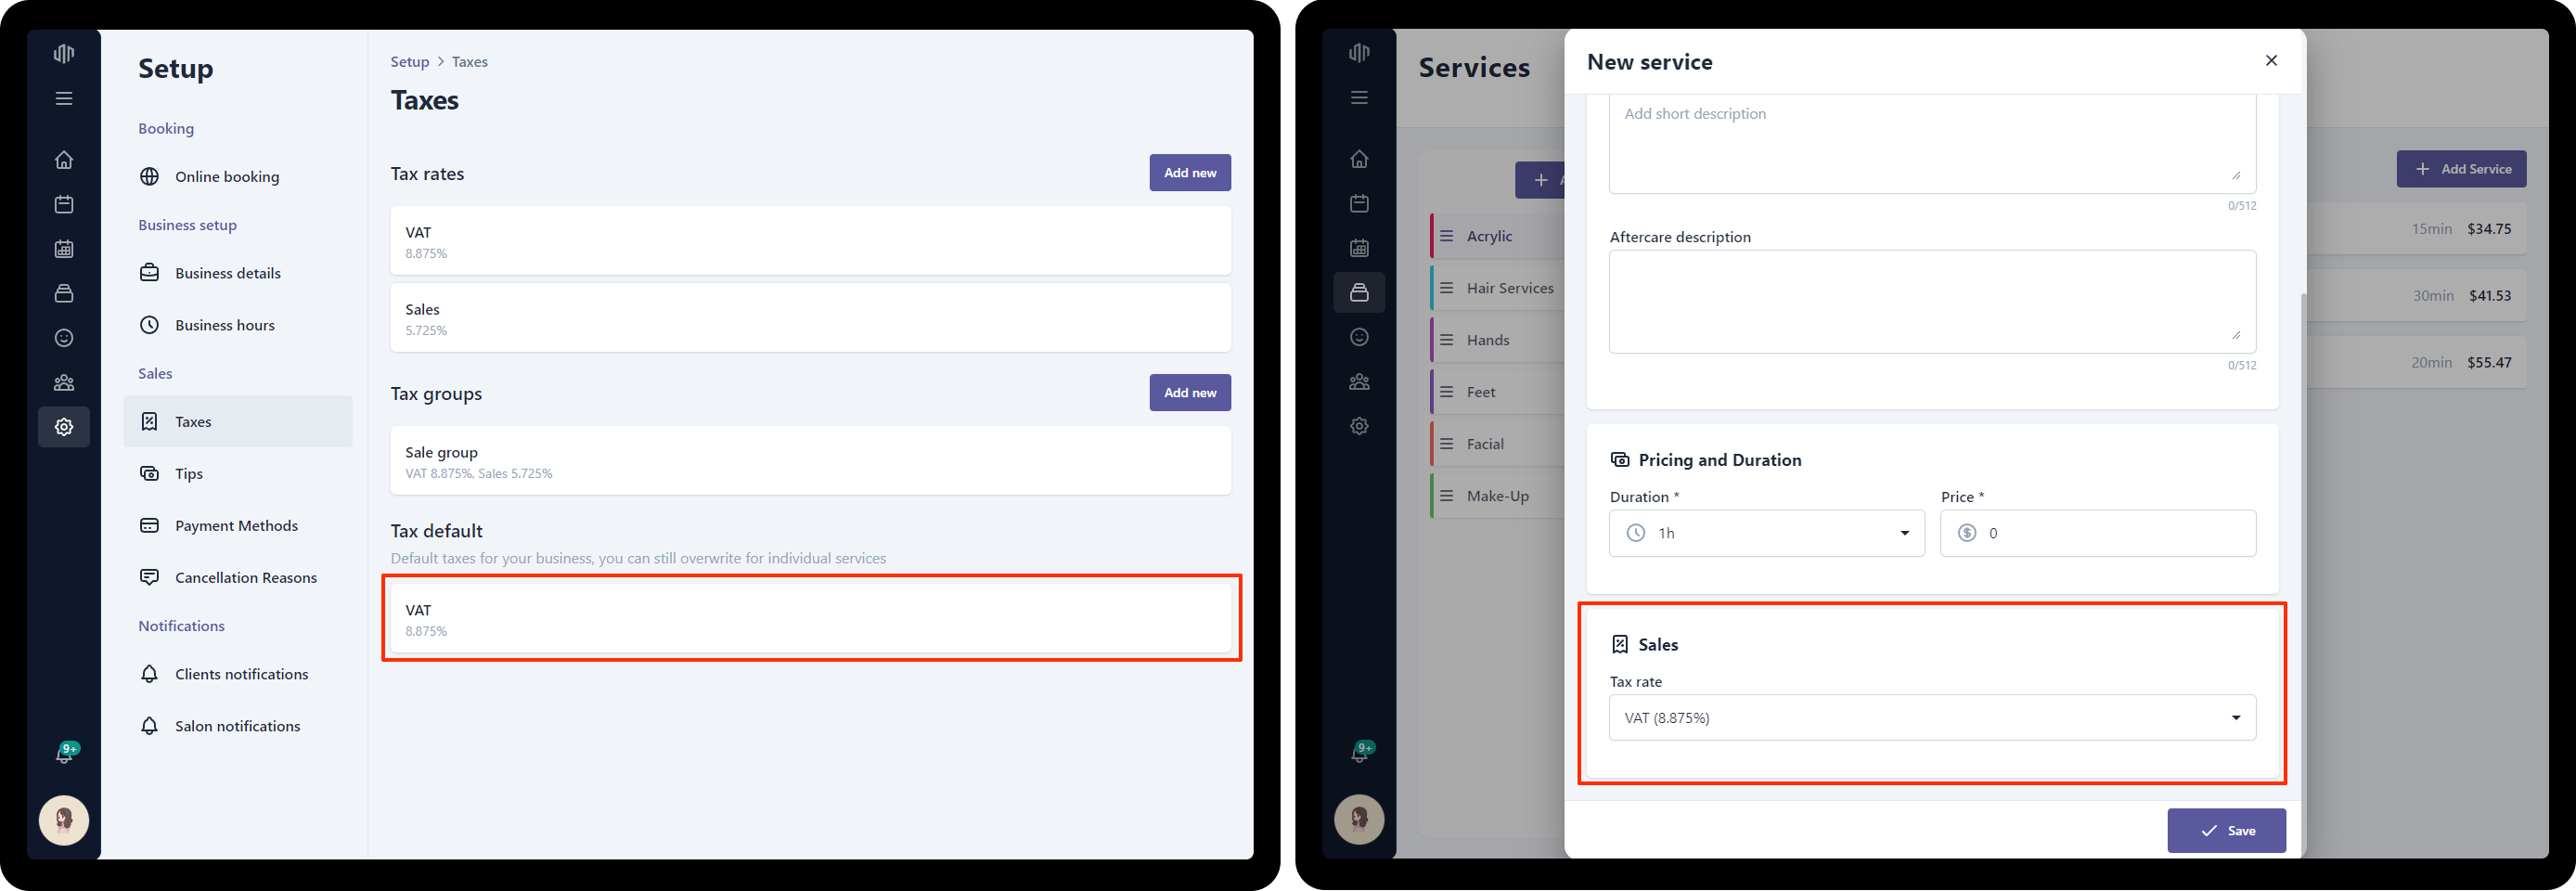2576x891 pixels.
Task: Open Payment Methods in Setup menu
Action: [238, 526]
